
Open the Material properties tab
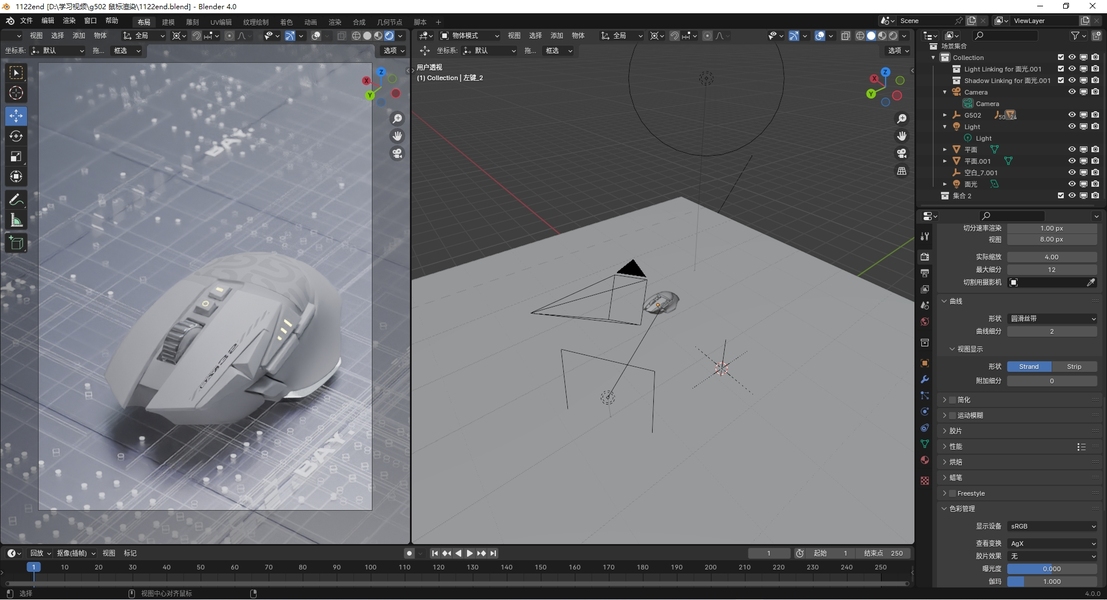925,460
